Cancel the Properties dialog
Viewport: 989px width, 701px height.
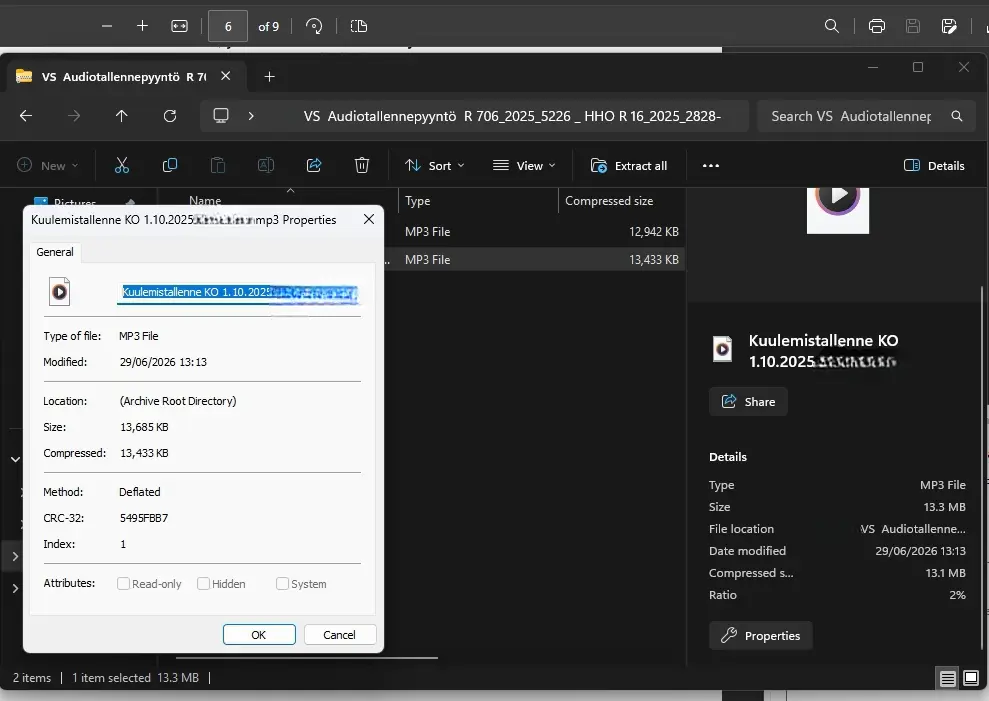tap(339, 635)
